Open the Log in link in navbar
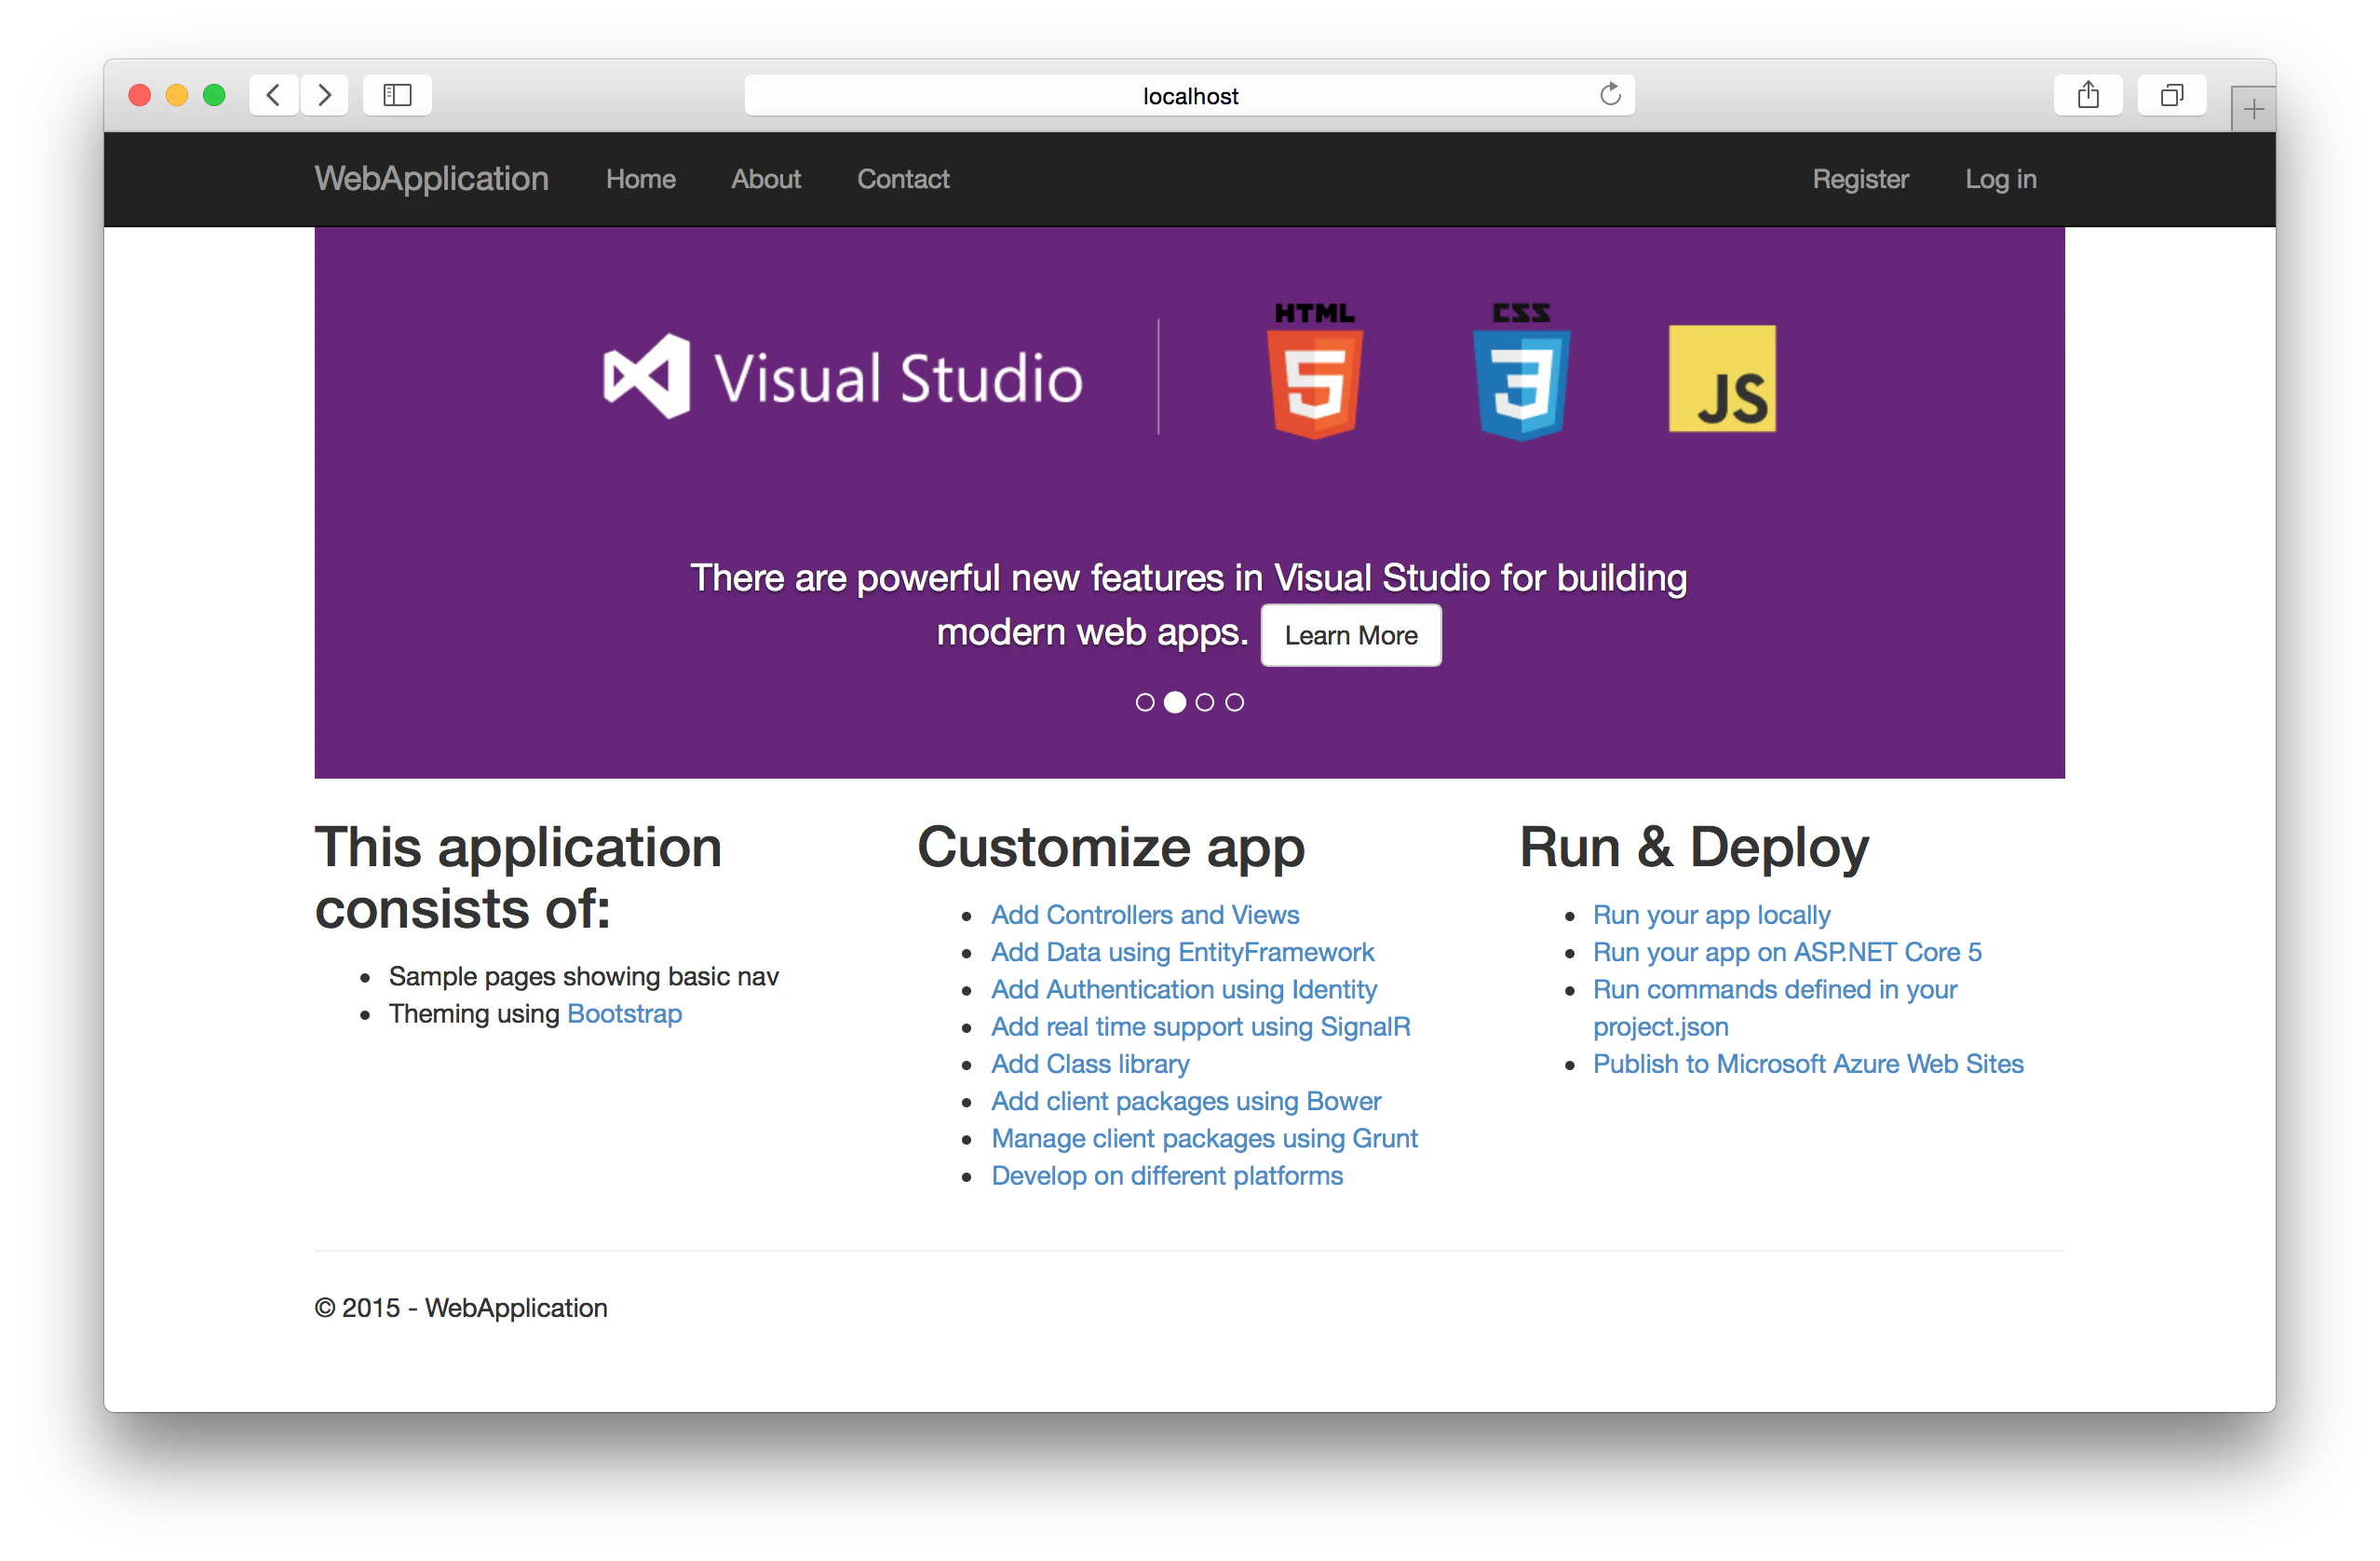 pyautogui.click(x=2000, y=179)
